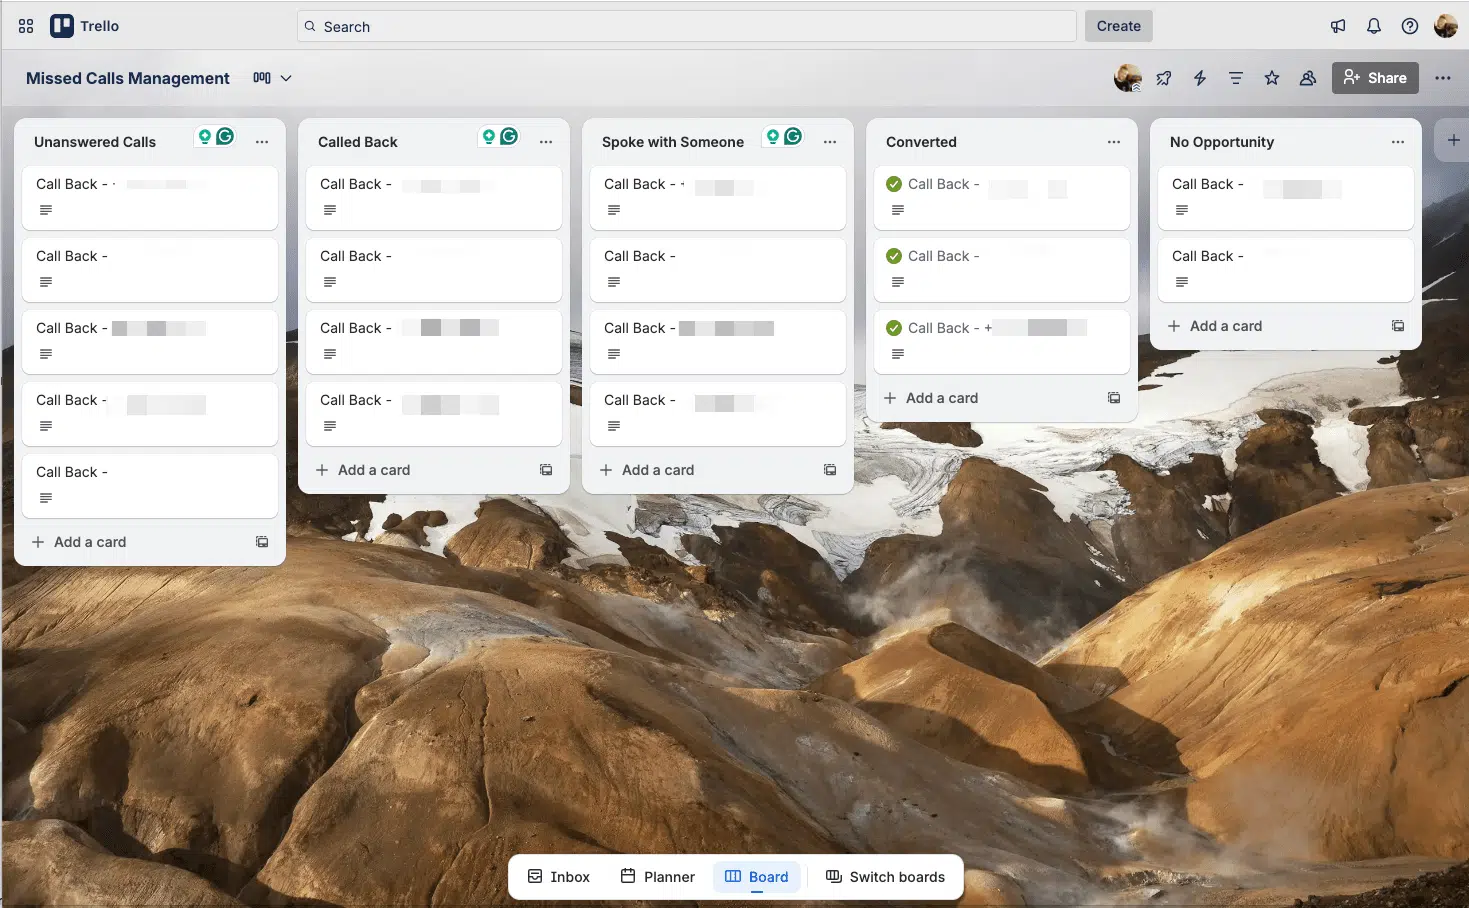The image size is (1469, 908).
Task: Click the feedback megaphone icon
Action: pos(1338,26)
